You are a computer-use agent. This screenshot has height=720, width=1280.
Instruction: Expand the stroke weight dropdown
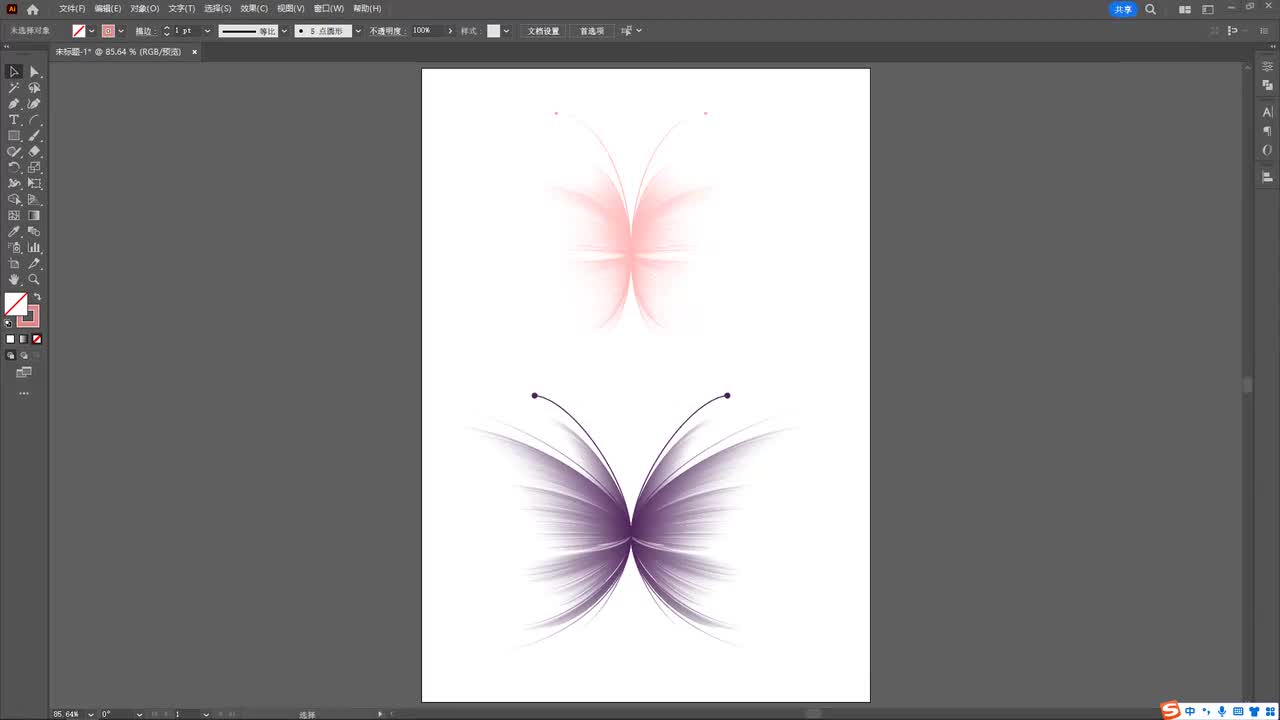tap(207, 31)
